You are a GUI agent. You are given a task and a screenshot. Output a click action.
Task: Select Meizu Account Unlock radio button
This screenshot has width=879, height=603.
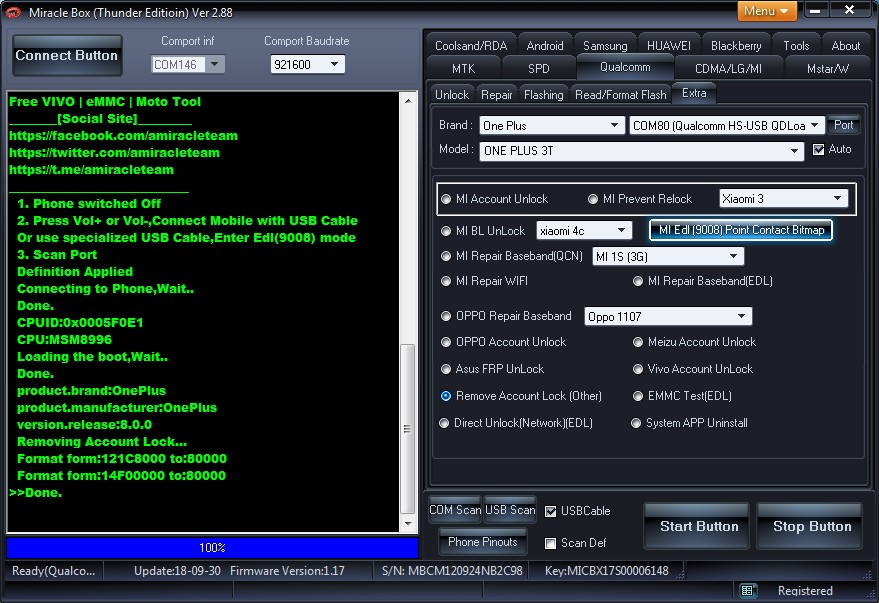[x=638, y=342]
